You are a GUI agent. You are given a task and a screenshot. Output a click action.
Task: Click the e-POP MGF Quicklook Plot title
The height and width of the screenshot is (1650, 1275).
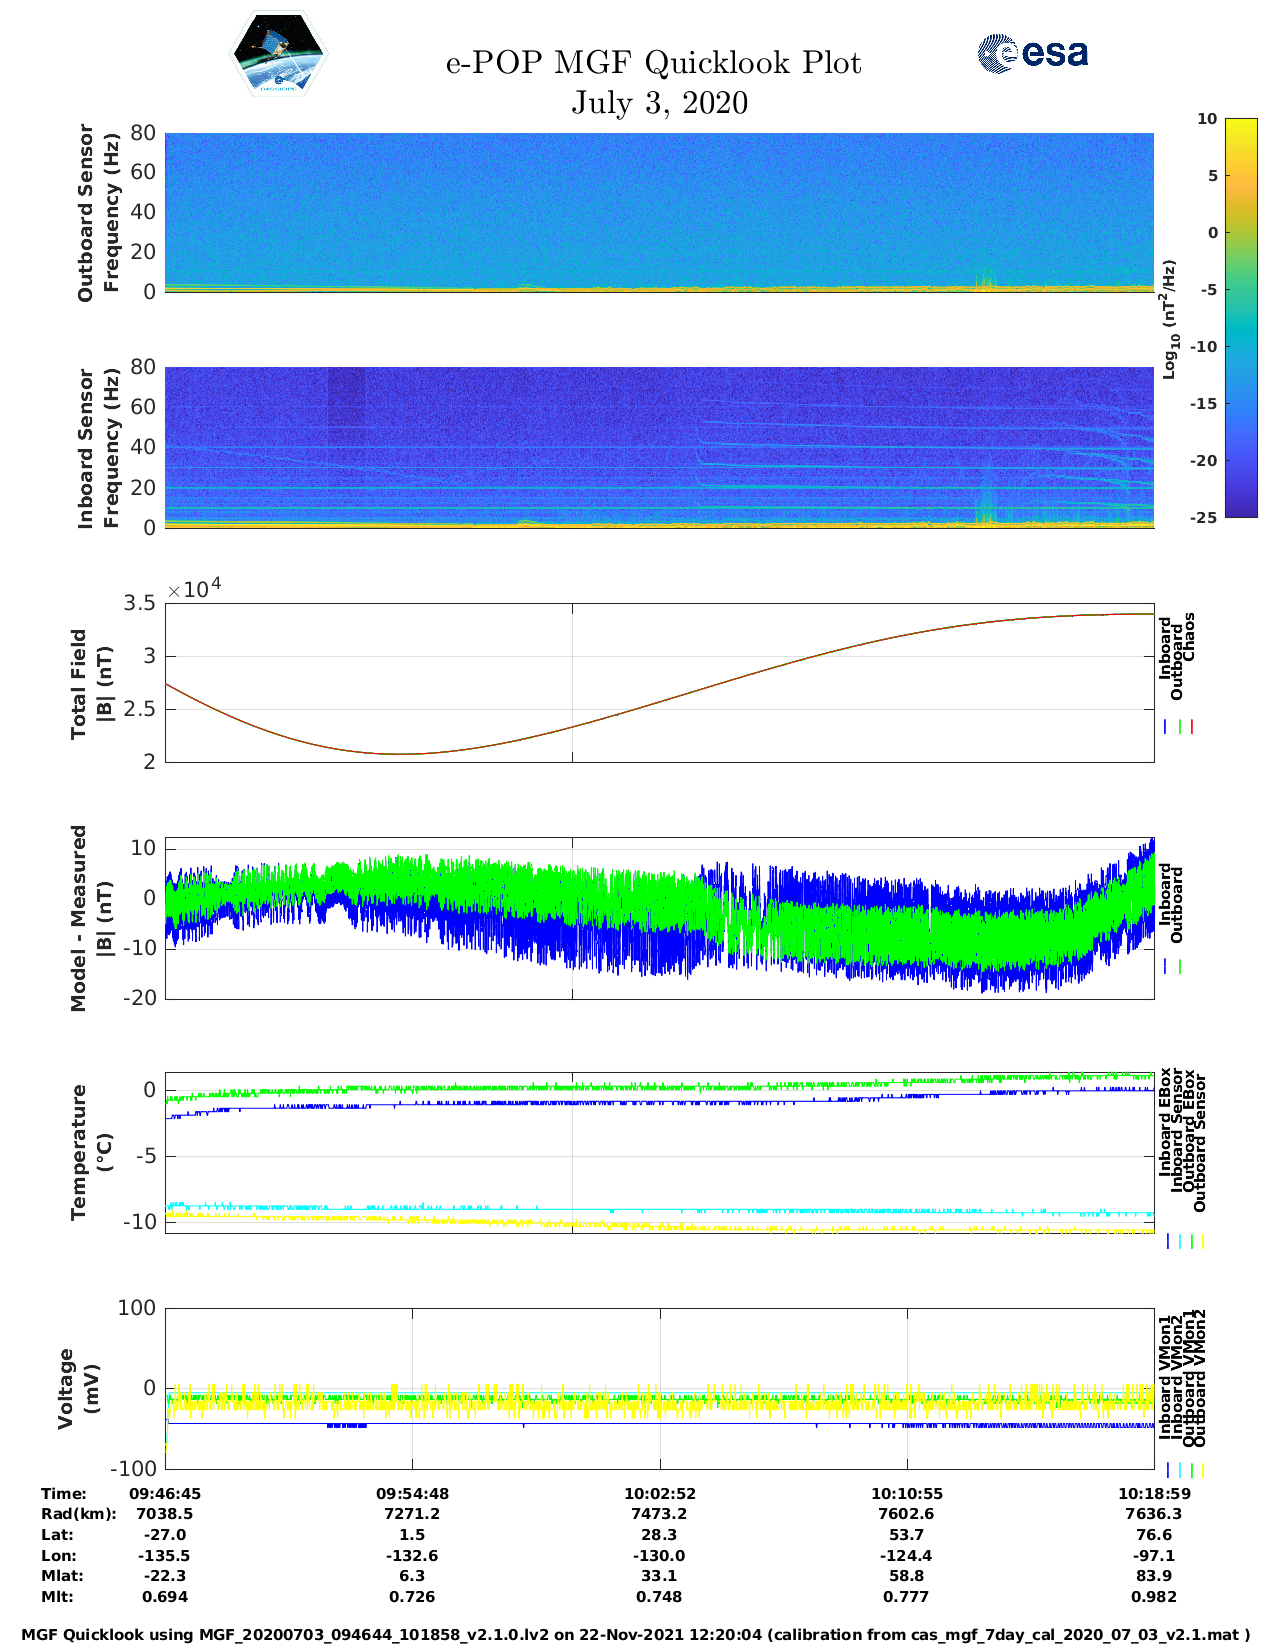(653, 63)
